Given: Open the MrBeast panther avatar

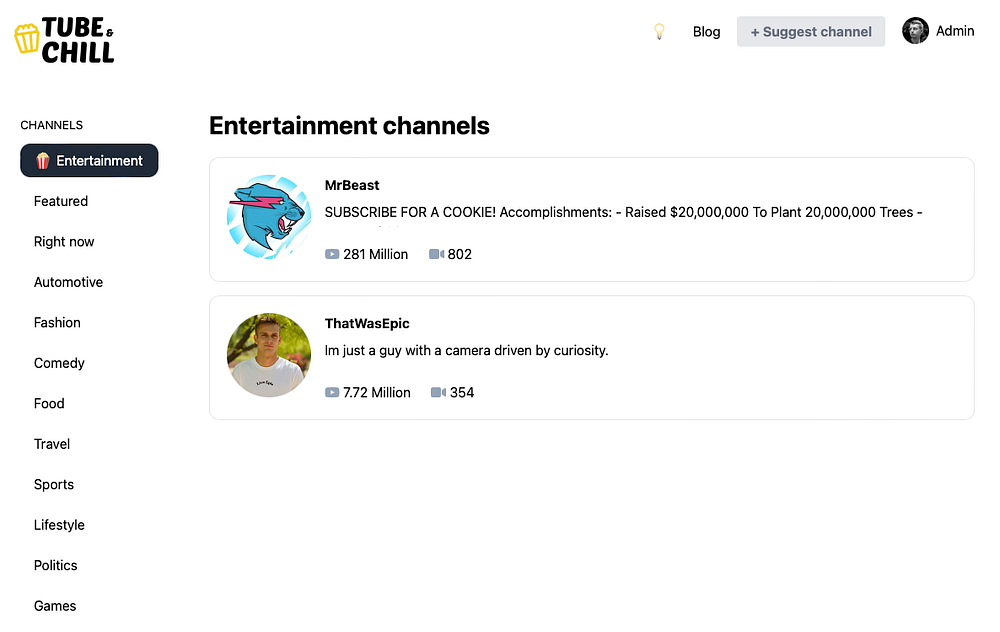Looking at the screenshot, I should (269, 217).
